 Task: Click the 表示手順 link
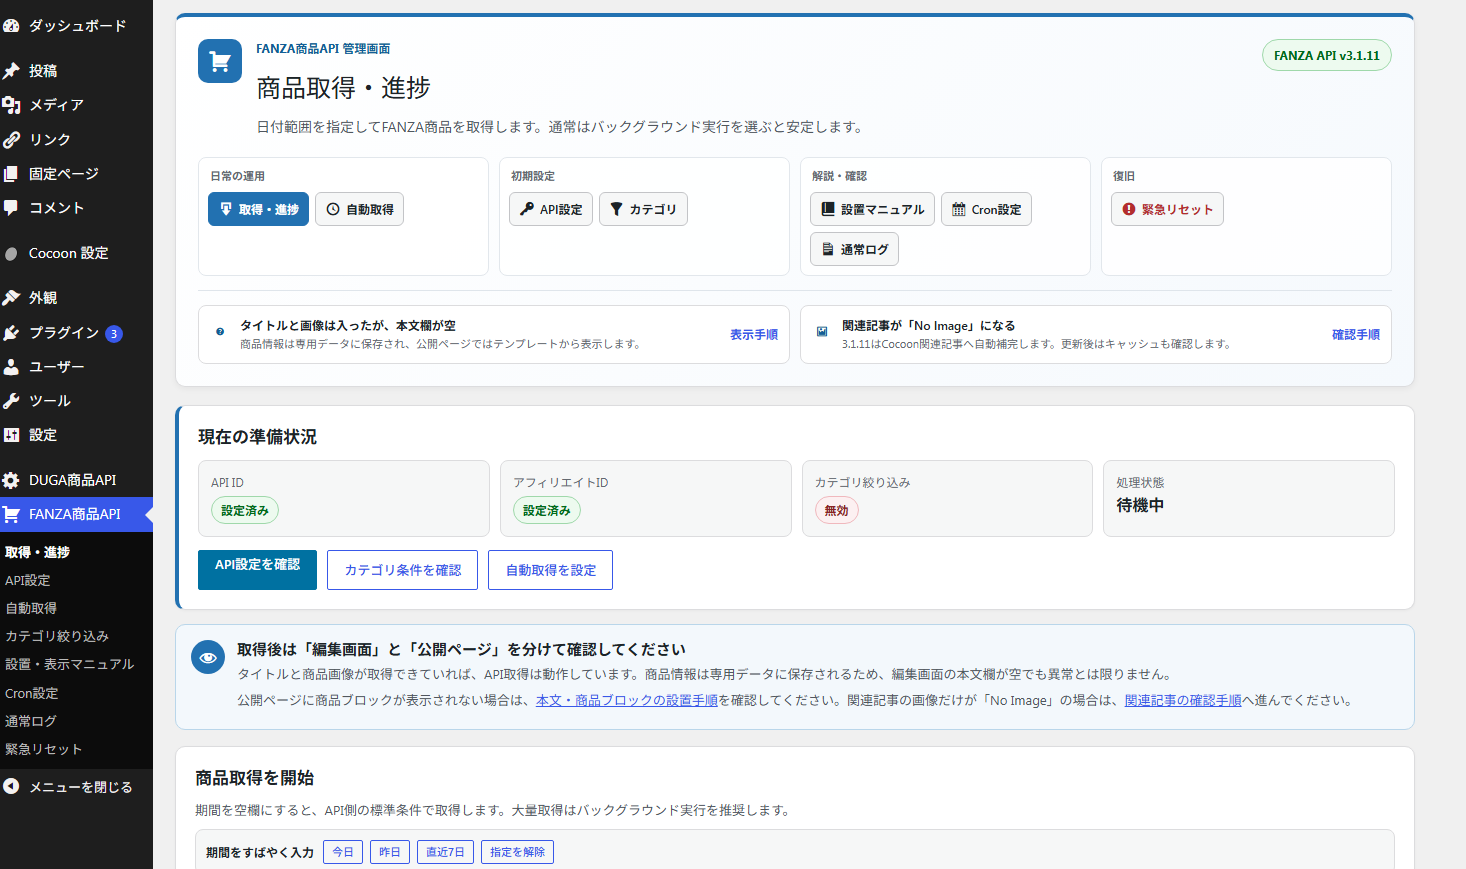coord(754,335)
